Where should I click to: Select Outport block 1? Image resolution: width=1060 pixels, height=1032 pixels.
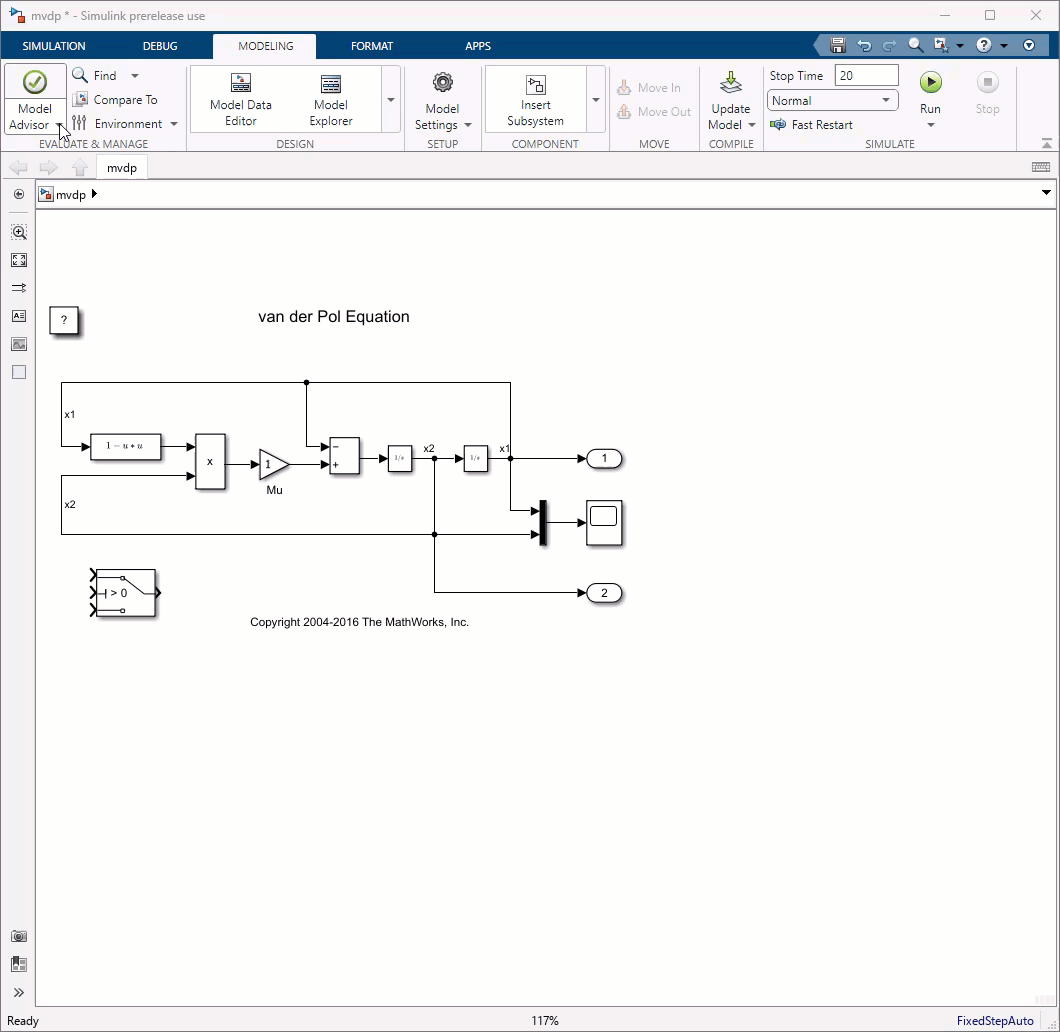click(604, 458)
